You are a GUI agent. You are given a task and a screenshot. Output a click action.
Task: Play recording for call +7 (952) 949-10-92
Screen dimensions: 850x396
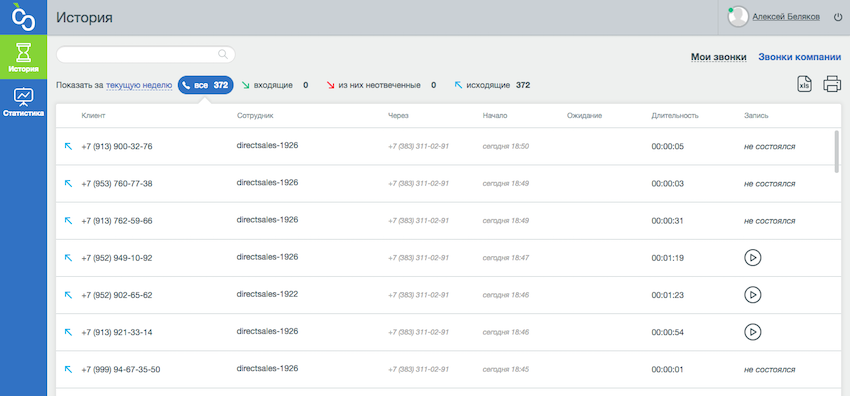752,258
